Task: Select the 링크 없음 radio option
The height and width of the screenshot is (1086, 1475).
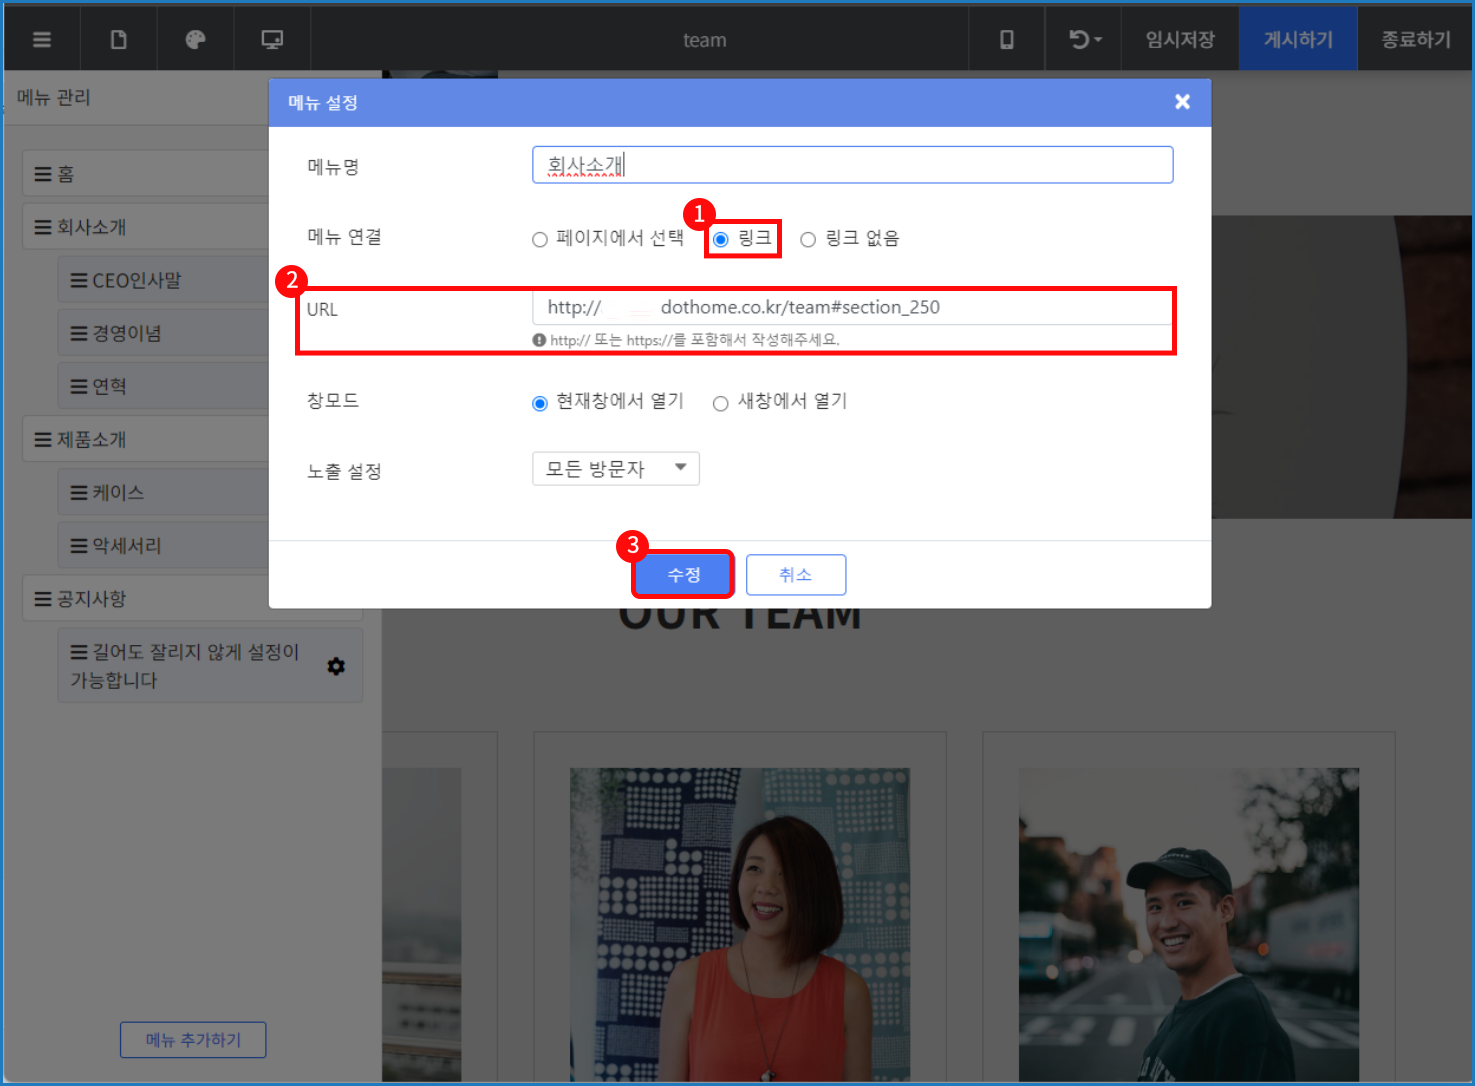Action: click(808, 239)
